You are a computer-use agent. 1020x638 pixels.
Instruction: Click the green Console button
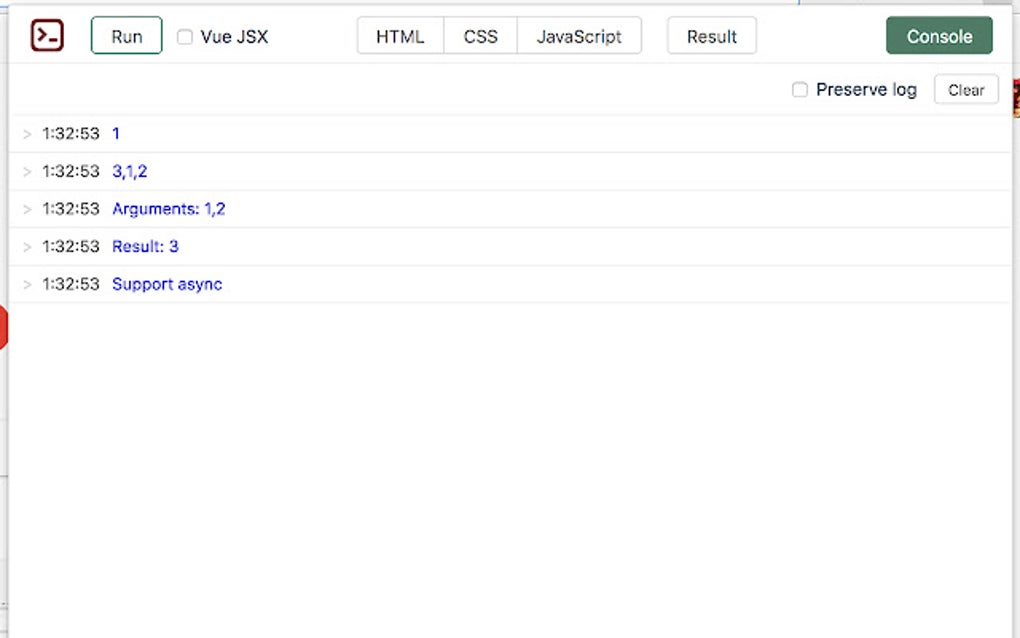939,36
